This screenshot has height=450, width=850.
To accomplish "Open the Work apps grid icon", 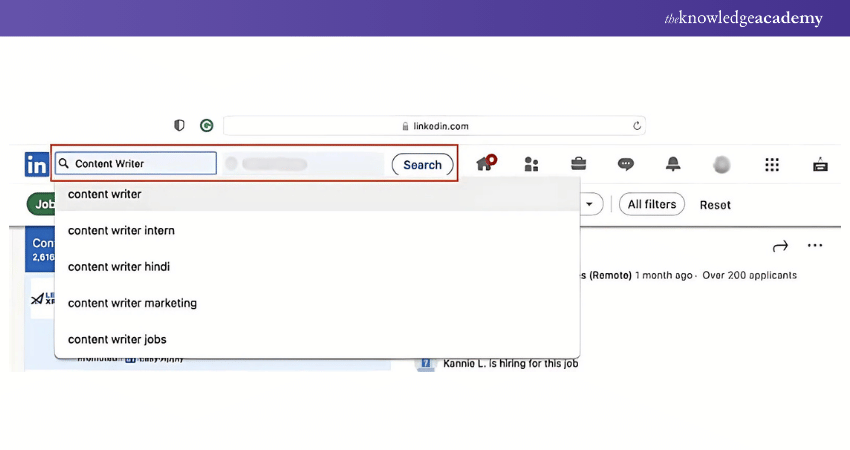I will click(x=771, y=164).
